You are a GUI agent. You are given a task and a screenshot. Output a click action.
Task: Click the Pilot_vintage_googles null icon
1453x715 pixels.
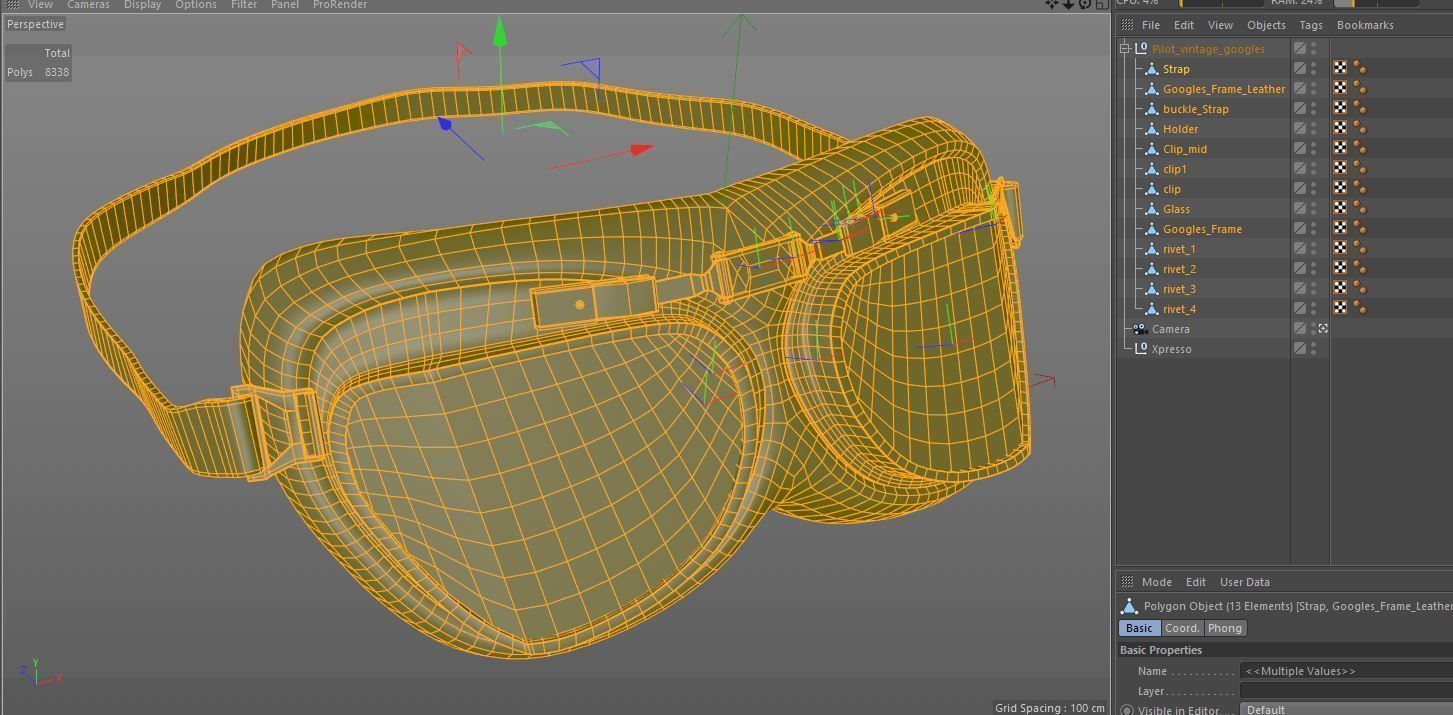click(x=1143, y=48)
